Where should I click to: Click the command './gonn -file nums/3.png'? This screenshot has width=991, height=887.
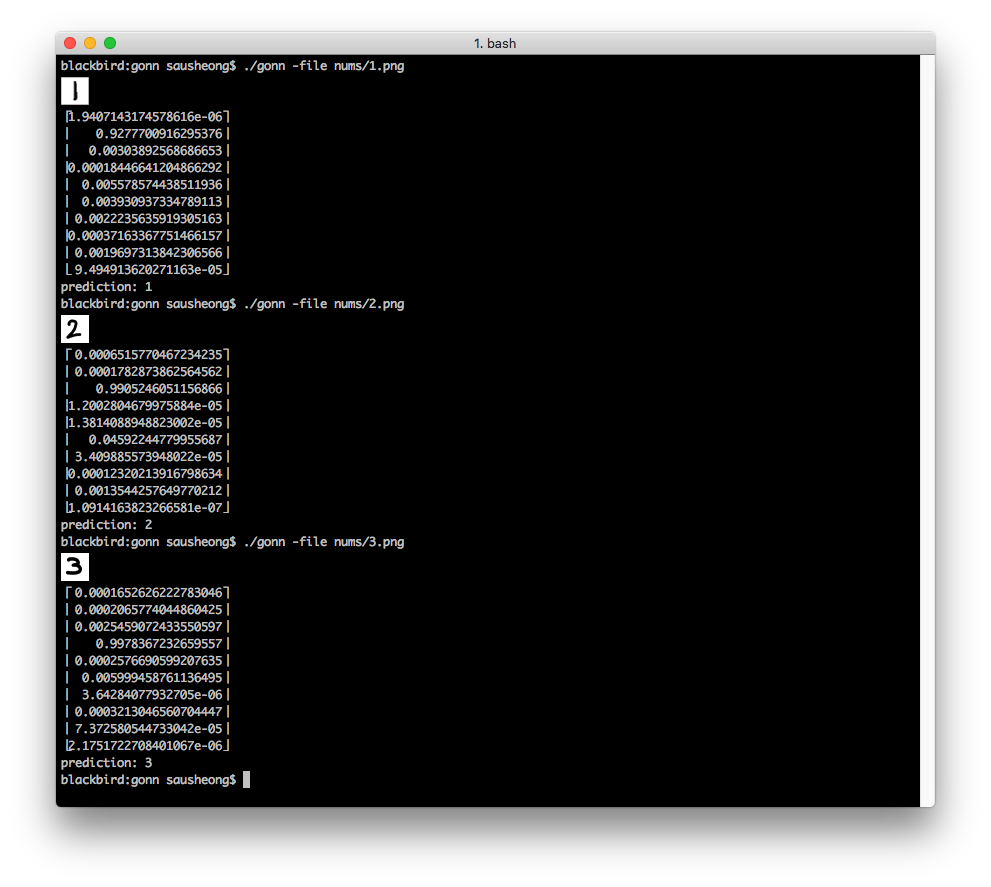[x=324, y=542]
